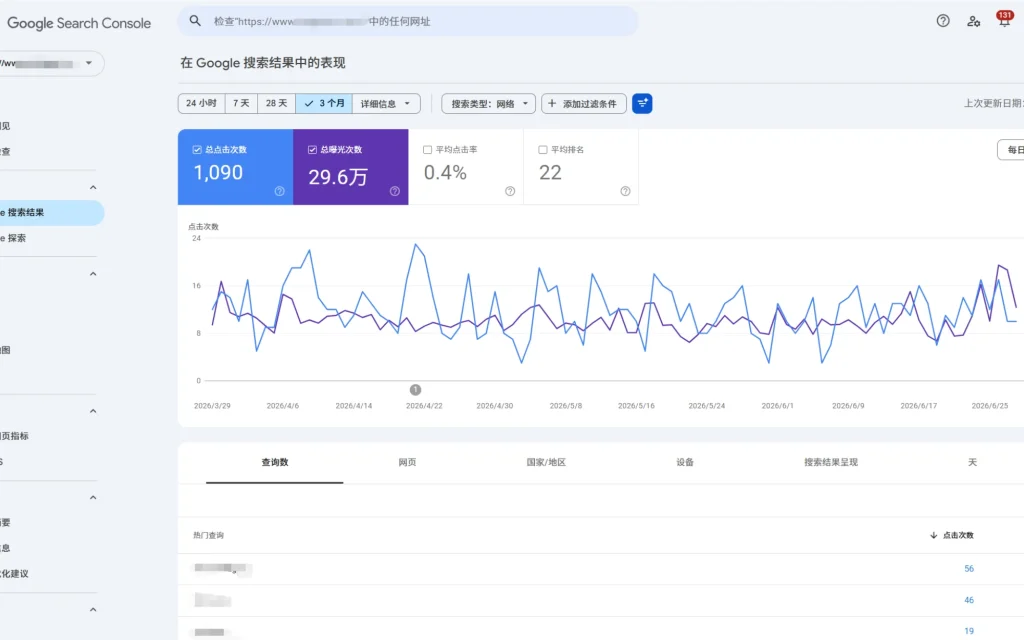Click help icon on average CTR card
This screenshot has height=640, width=1024.
click(x=510, y=191)
